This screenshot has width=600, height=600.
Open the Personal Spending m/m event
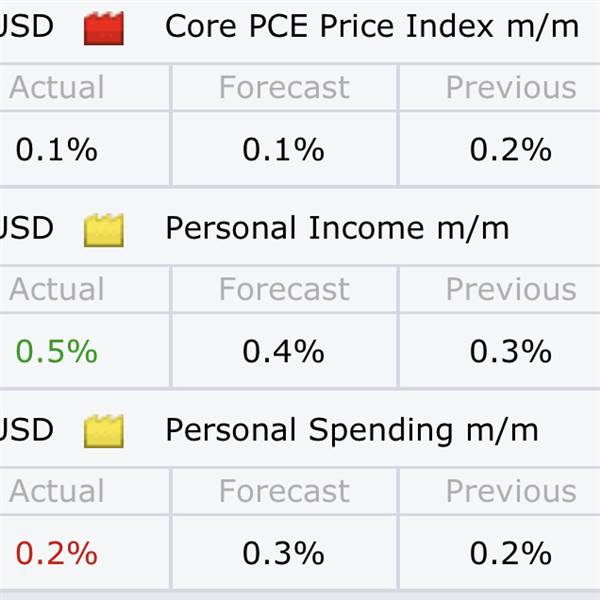coord(352,430)
